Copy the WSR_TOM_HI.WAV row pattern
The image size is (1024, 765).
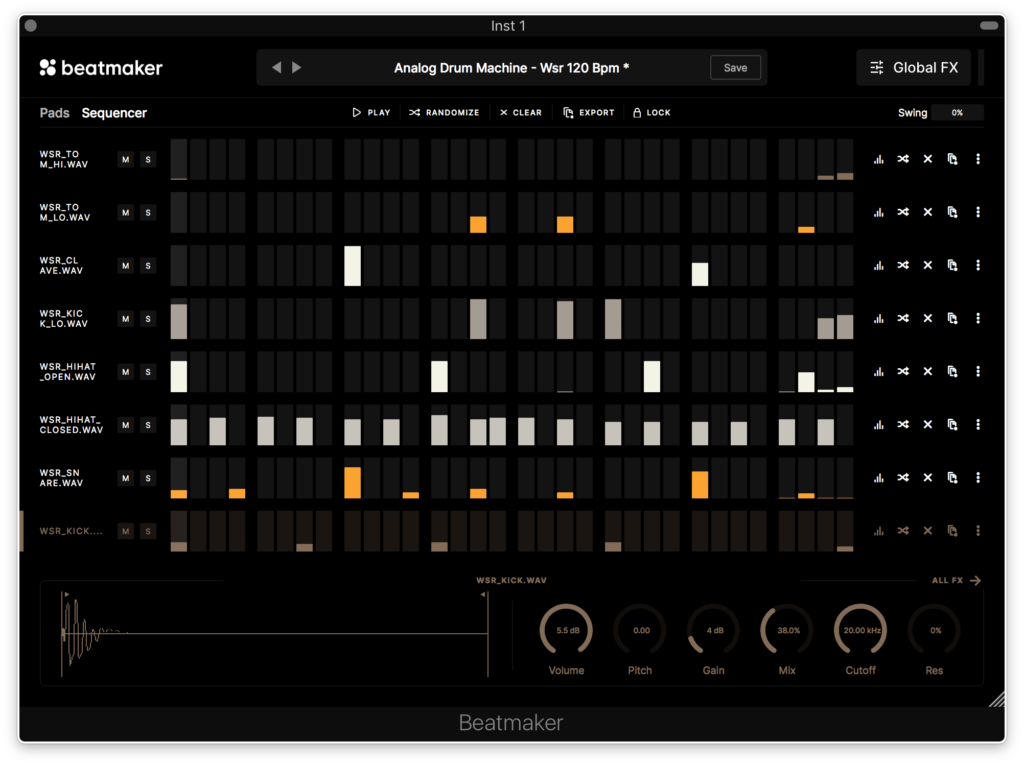[952, 159]
